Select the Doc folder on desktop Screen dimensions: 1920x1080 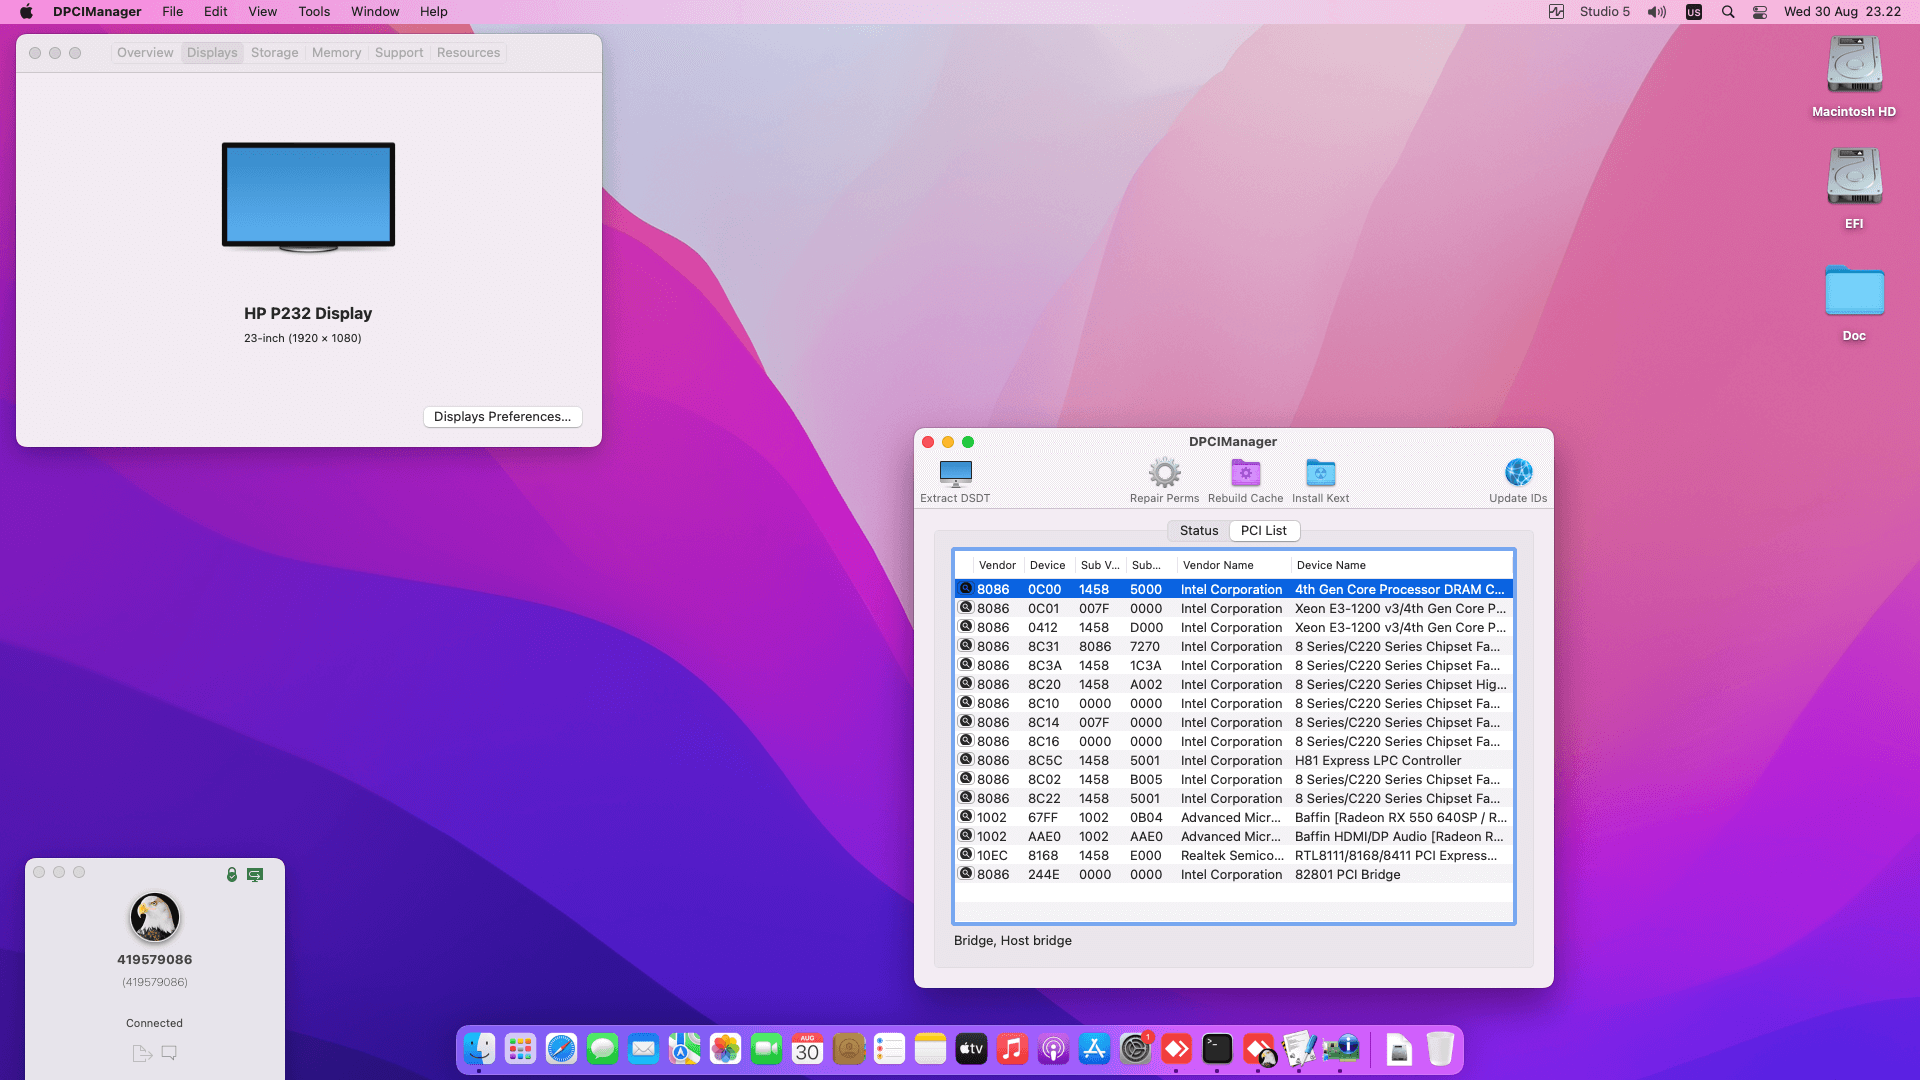pos(1854,303)
